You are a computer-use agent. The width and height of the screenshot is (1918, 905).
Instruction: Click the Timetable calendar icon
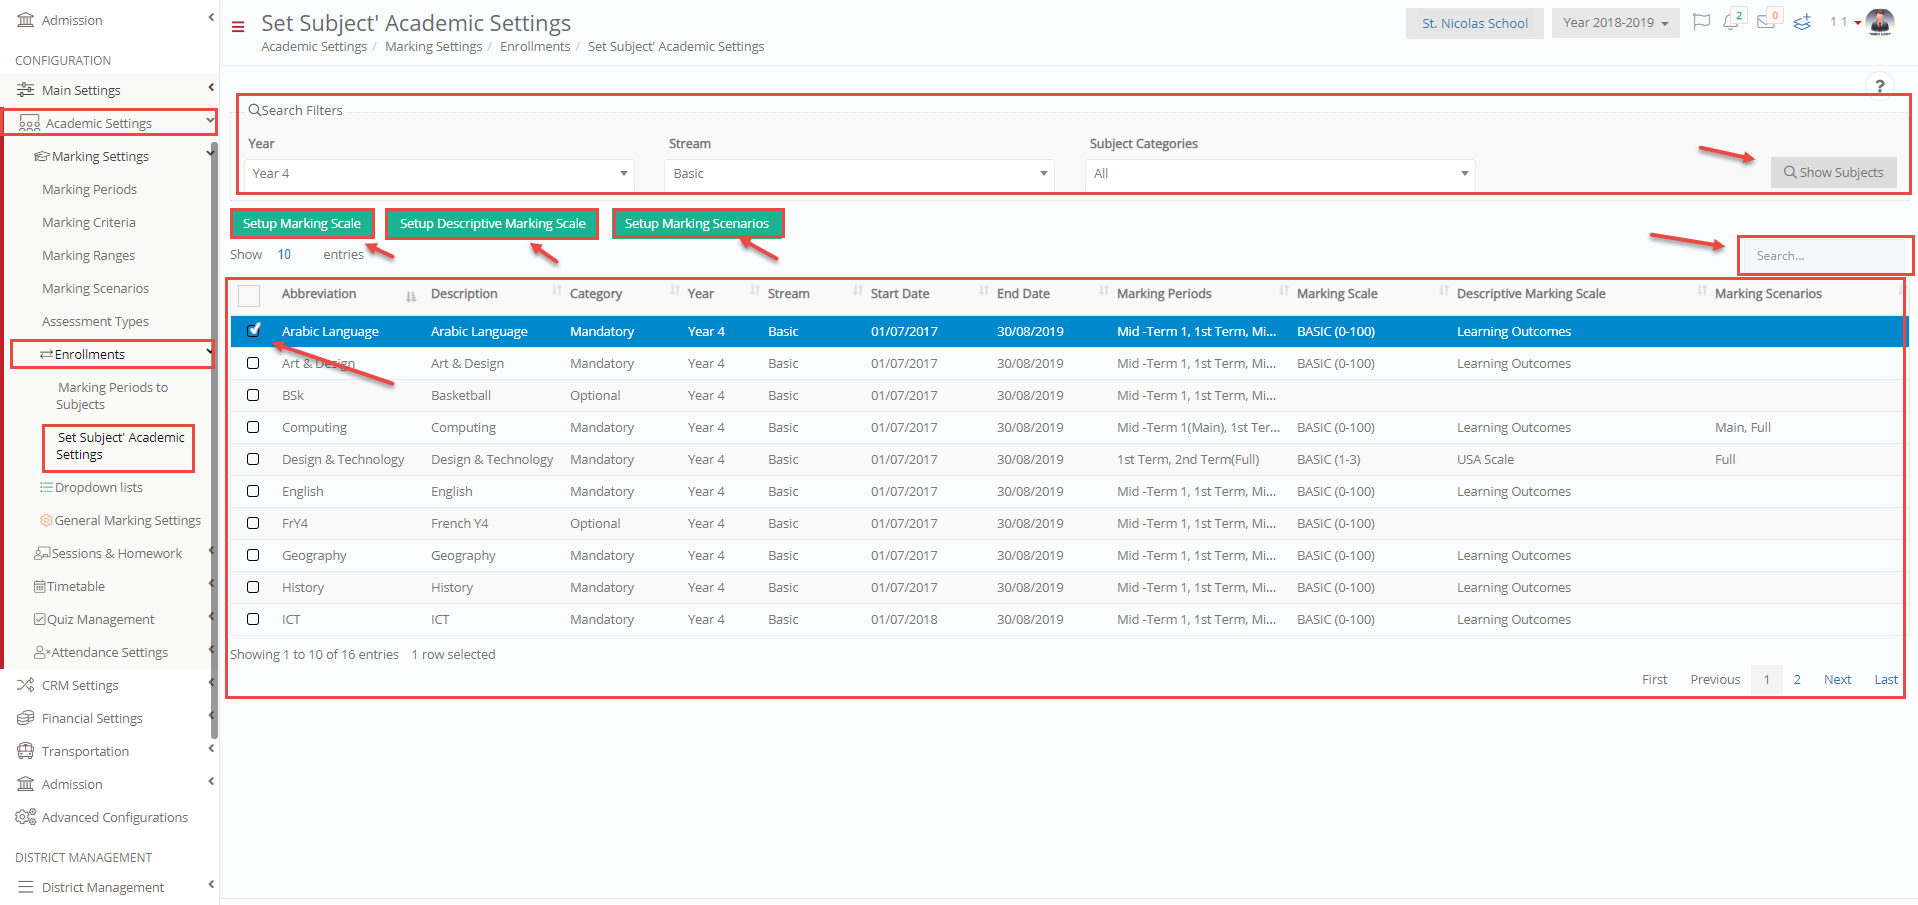[40, 586]
